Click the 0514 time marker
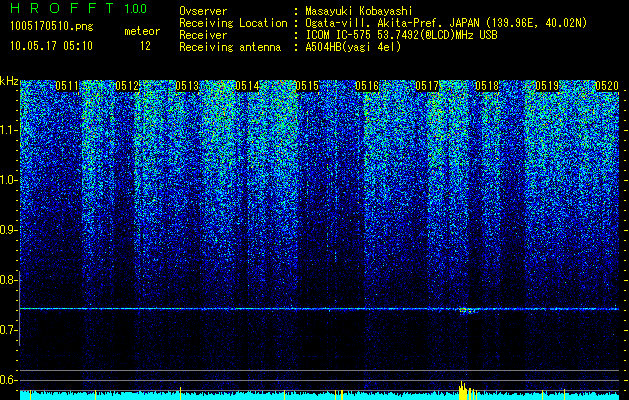Image resolution: width=629 pixels, height=400 pixels. pos(247,85)
